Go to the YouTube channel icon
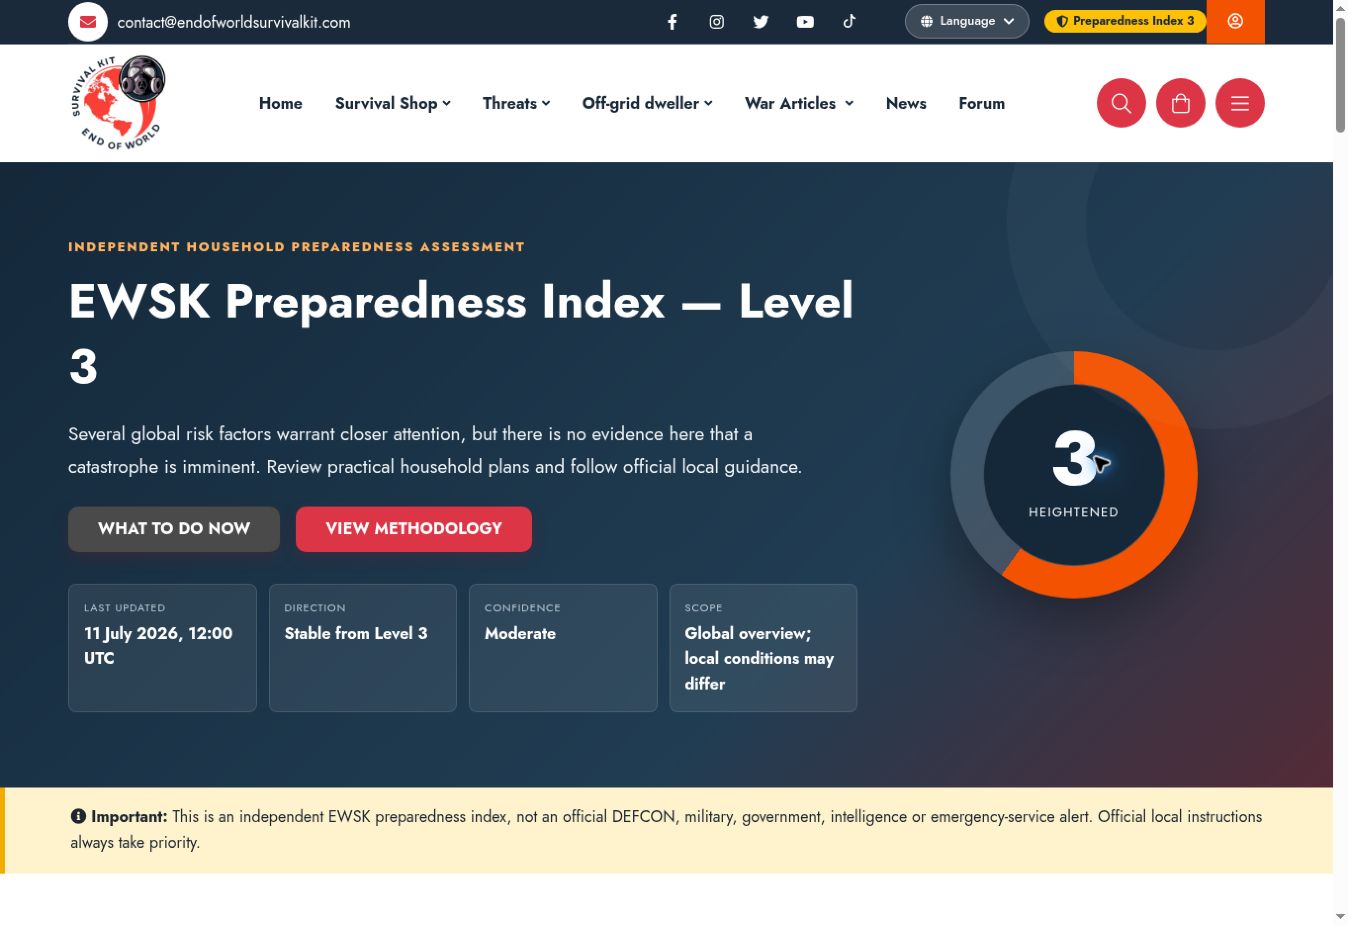This screenshot has height=926, width=1348. click(x=805, y=22)
